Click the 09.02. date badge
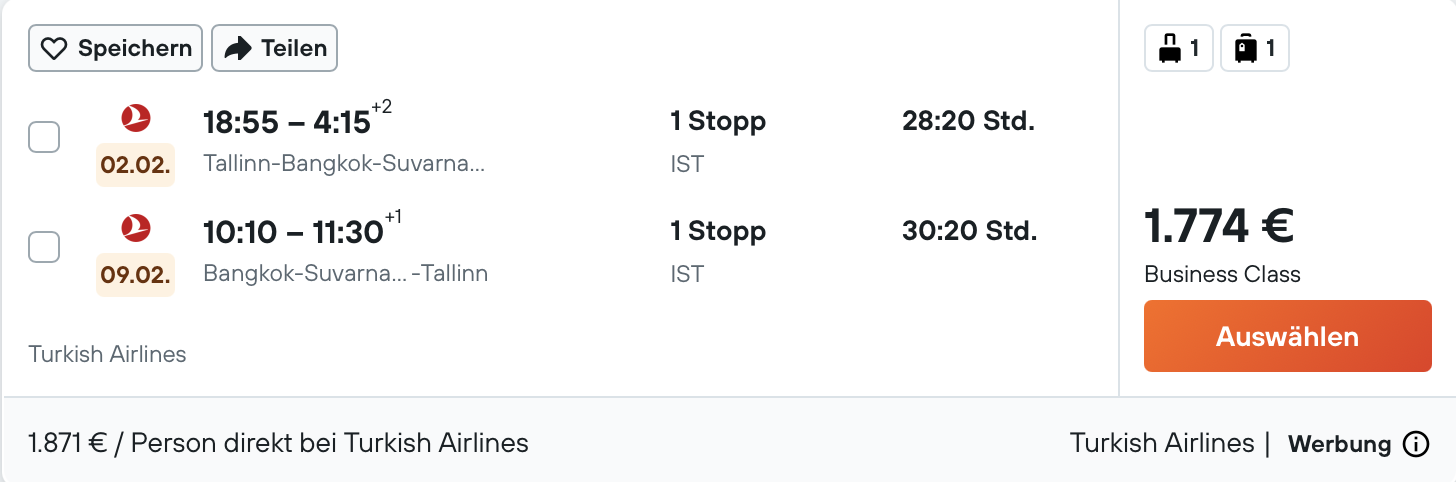1456x482 pixels. [136, 275]
